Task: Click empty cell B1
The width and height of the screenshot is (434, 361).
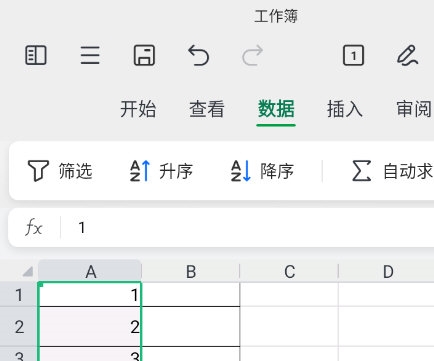Action: coord(191,295)
